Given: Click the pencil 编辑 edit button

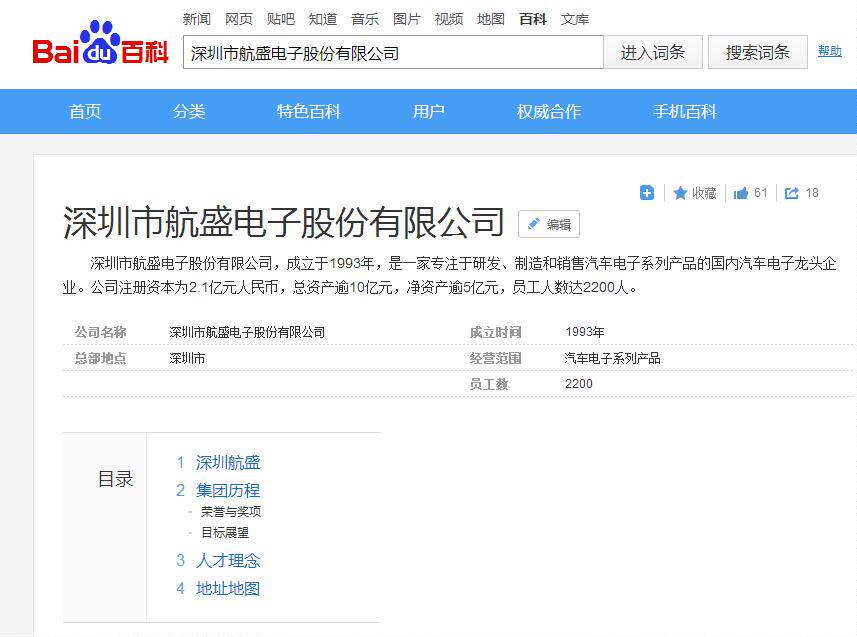Looking at the screenshot, I should (x=549, y=224).
